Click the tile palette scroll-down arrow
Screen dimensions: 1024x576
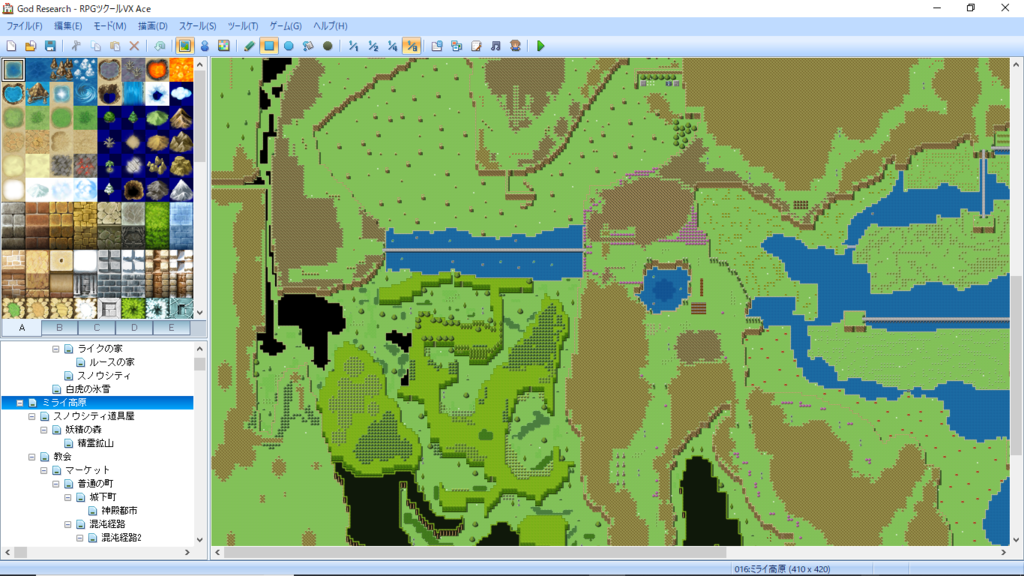tap(200, 313)
